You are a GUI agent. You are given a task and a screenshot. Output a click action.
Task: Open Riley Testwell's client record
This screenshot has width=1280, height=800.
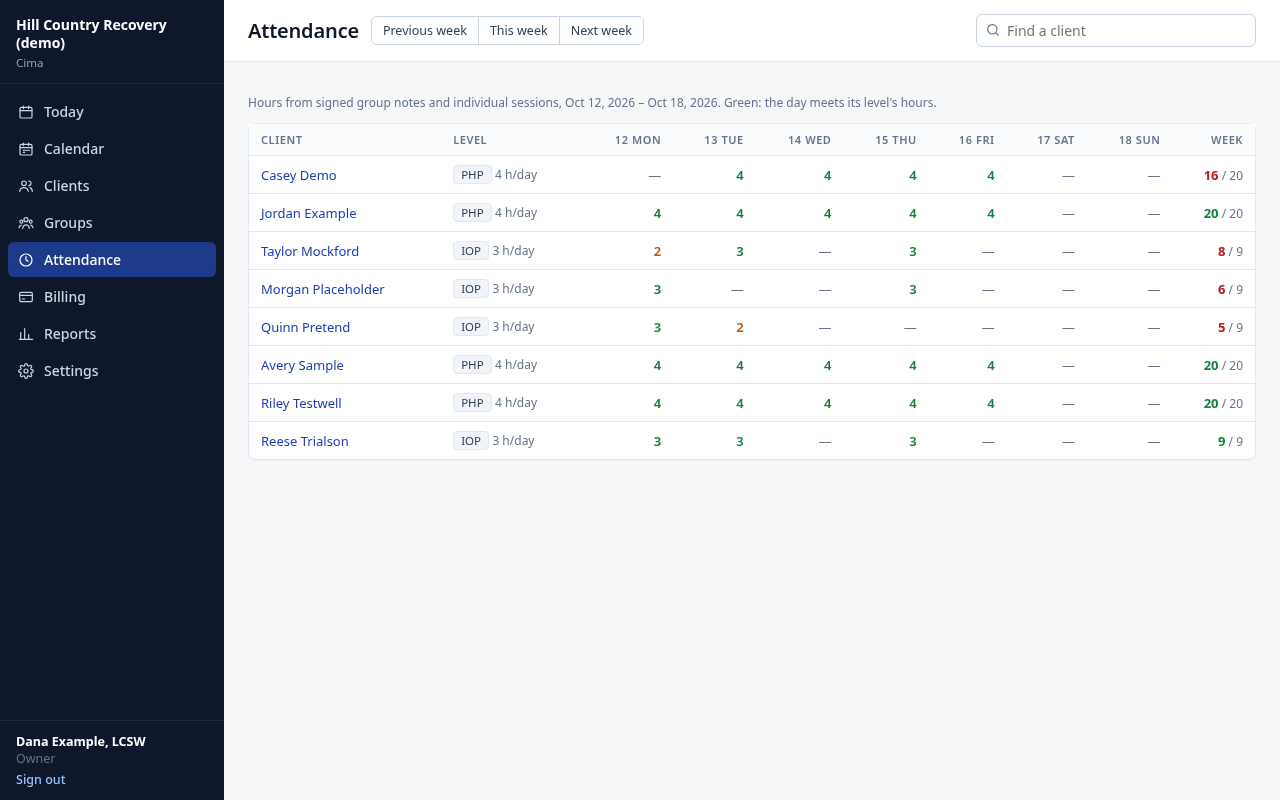pyautogui.click(x=301, y=403)
